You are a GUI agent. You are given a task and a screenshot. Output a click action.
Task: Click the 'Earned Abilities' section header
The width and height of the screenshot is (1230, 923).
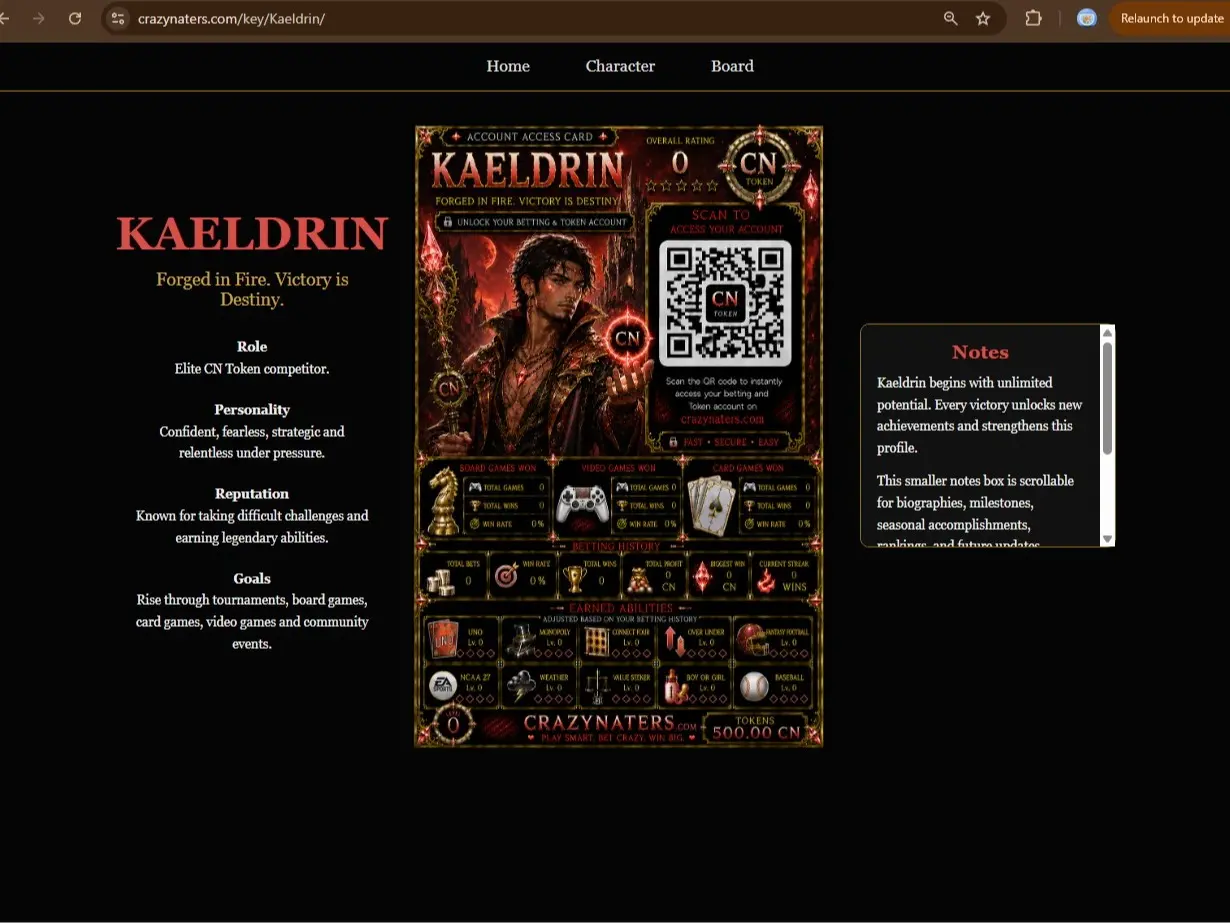[x=619, y=608]
